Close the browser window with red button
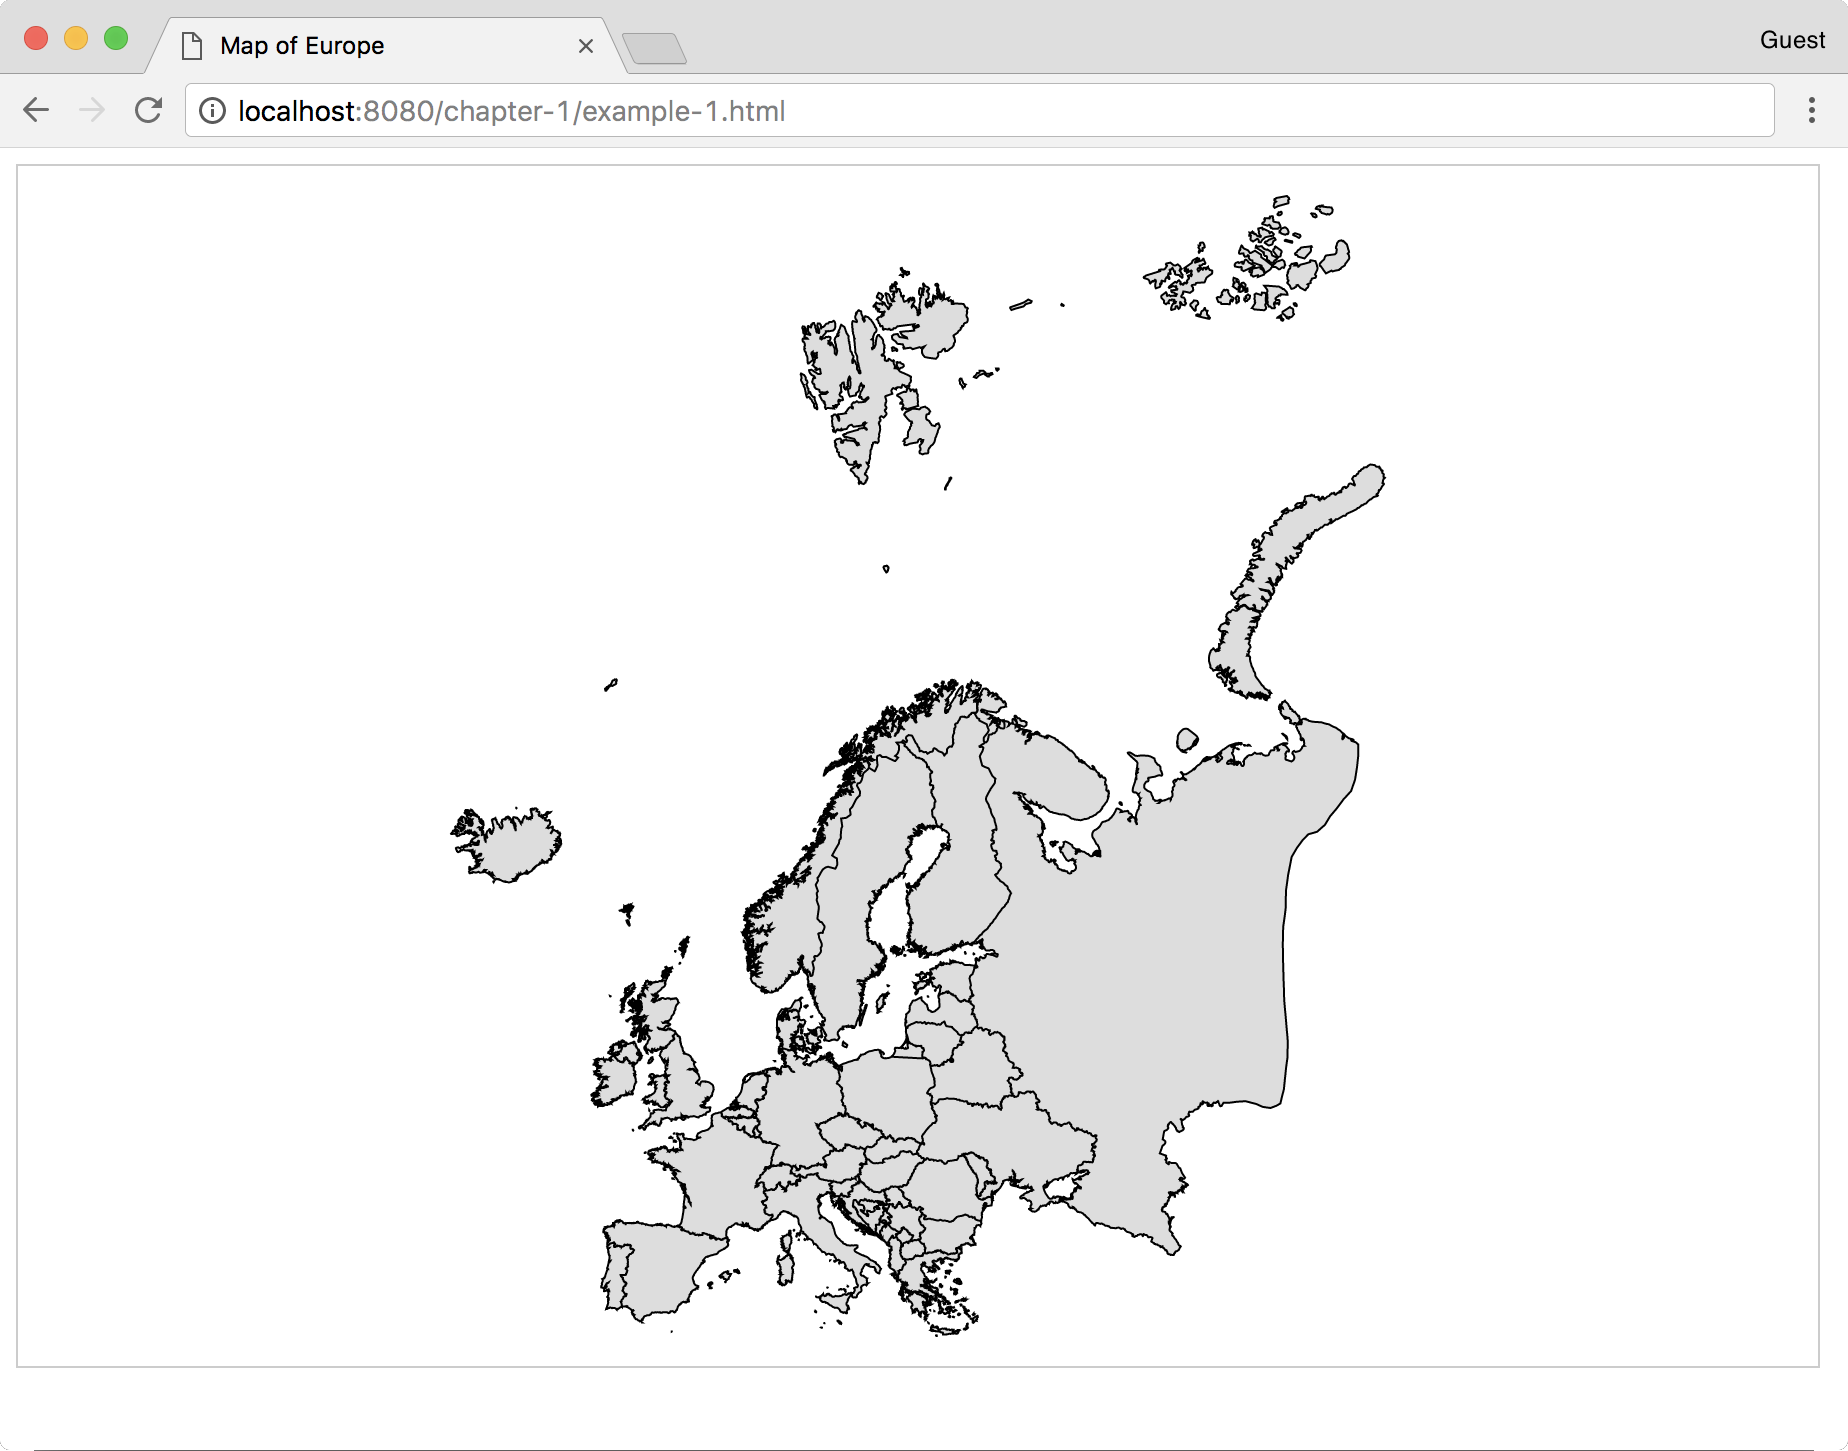Image resolution: width=1848 pixels, height=1451 pixels. [36, 39]
